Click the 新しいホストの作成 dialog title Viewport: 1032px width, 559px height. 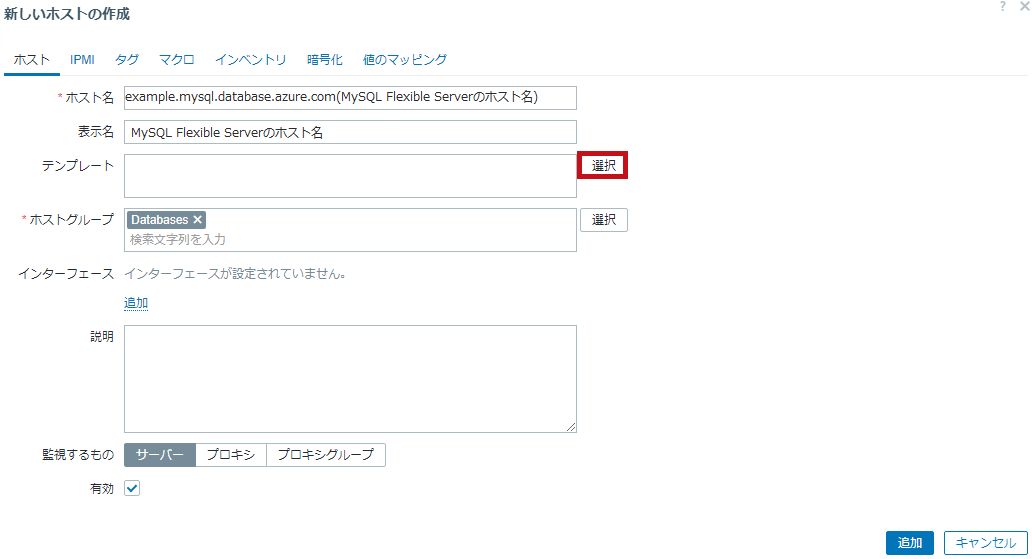click(67, 14)
